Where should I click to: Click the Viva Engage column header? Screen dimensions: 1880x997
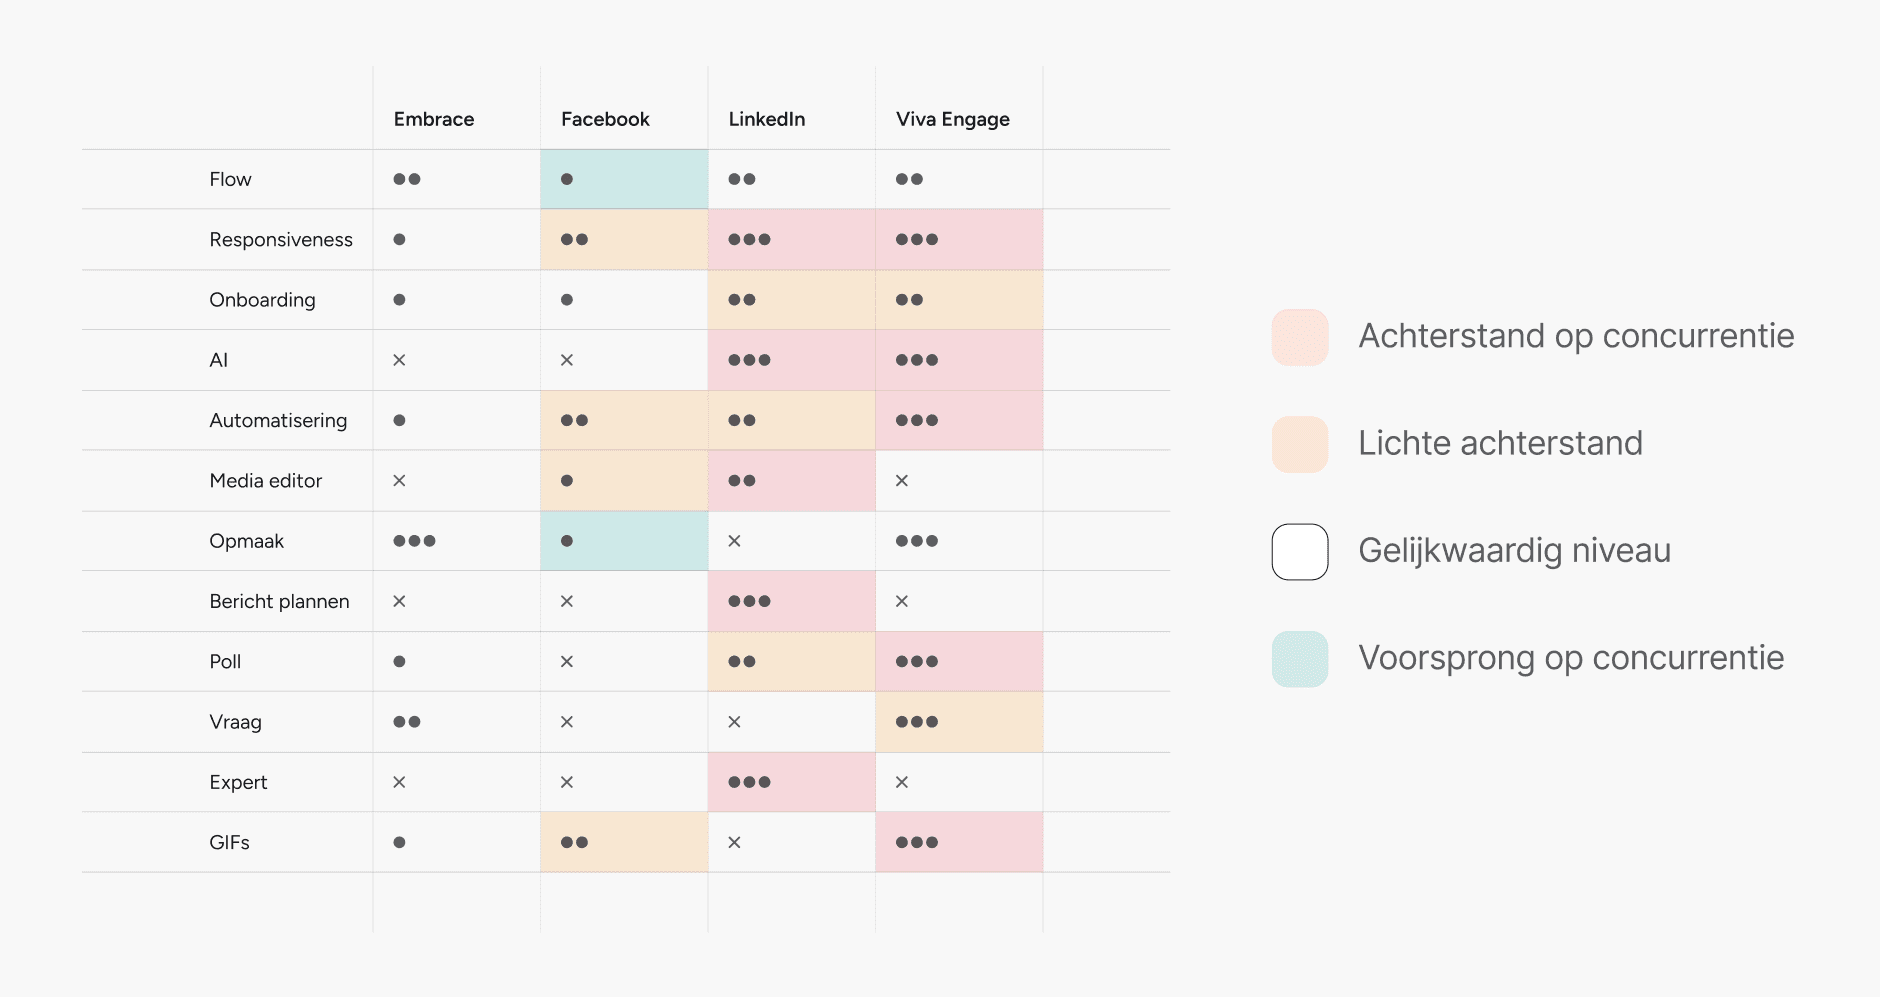tap(953, 119)
